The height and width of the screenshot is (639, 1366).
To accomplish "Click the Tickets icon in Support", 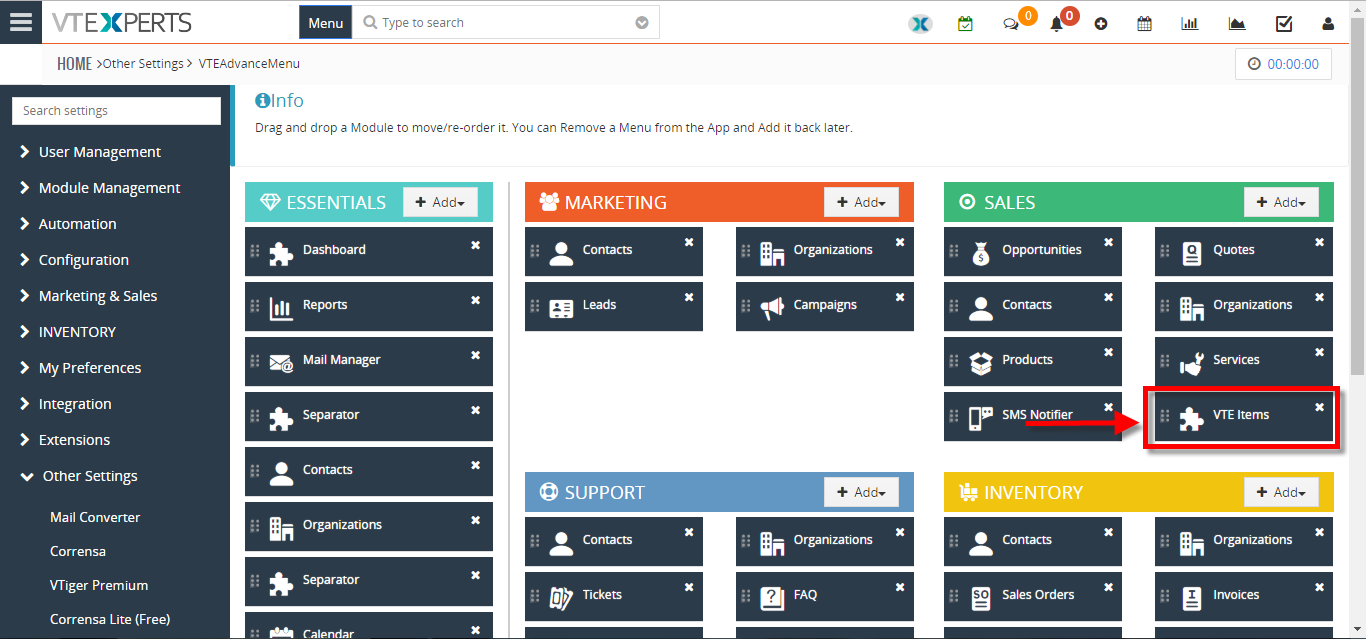I will (x=561, y=598).
